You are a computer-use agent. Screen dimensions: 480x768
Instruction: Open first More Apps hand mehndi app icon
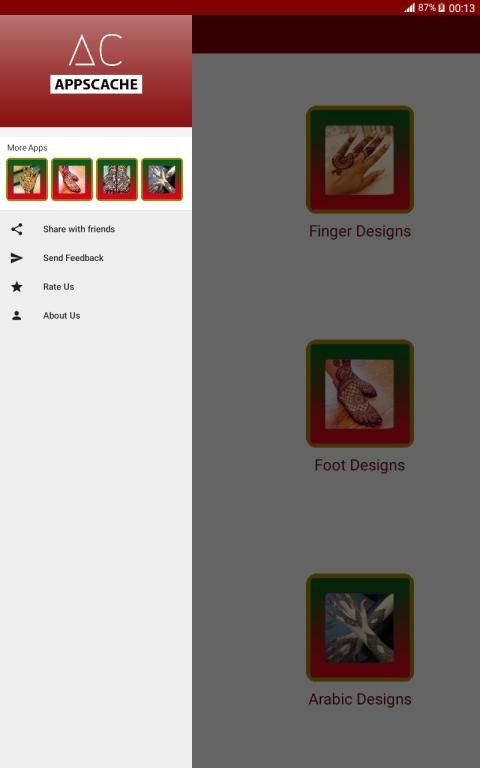27,179
